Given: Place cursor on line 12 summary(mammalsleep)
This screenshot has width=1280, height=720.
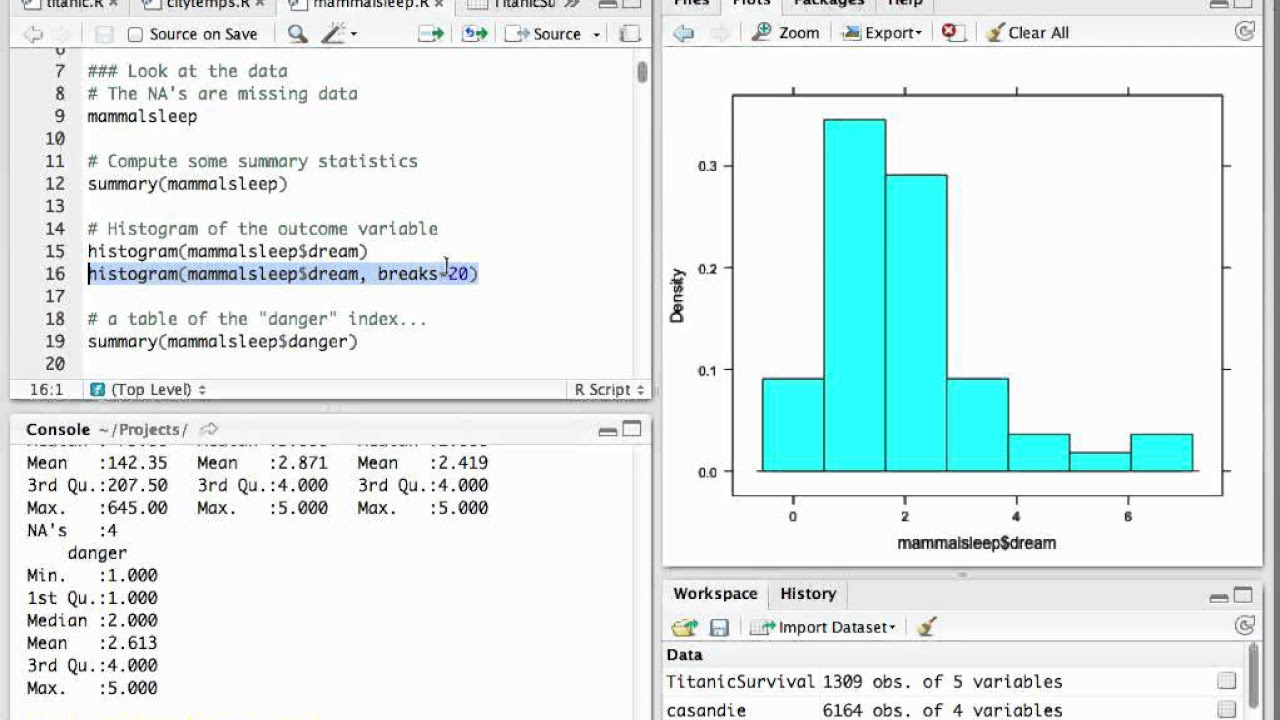Looking at the screenshot, I should click(x=187, y=184).
